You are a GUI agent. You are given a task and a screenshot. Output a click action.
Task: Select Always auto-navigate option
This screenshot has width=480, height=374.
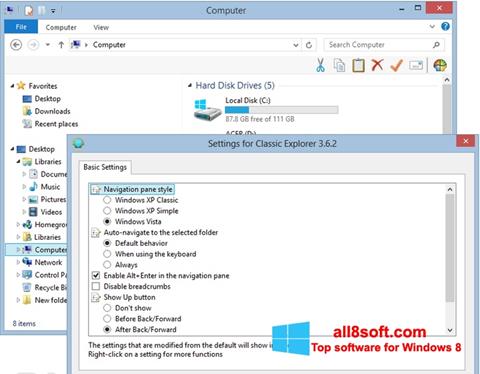107,265
